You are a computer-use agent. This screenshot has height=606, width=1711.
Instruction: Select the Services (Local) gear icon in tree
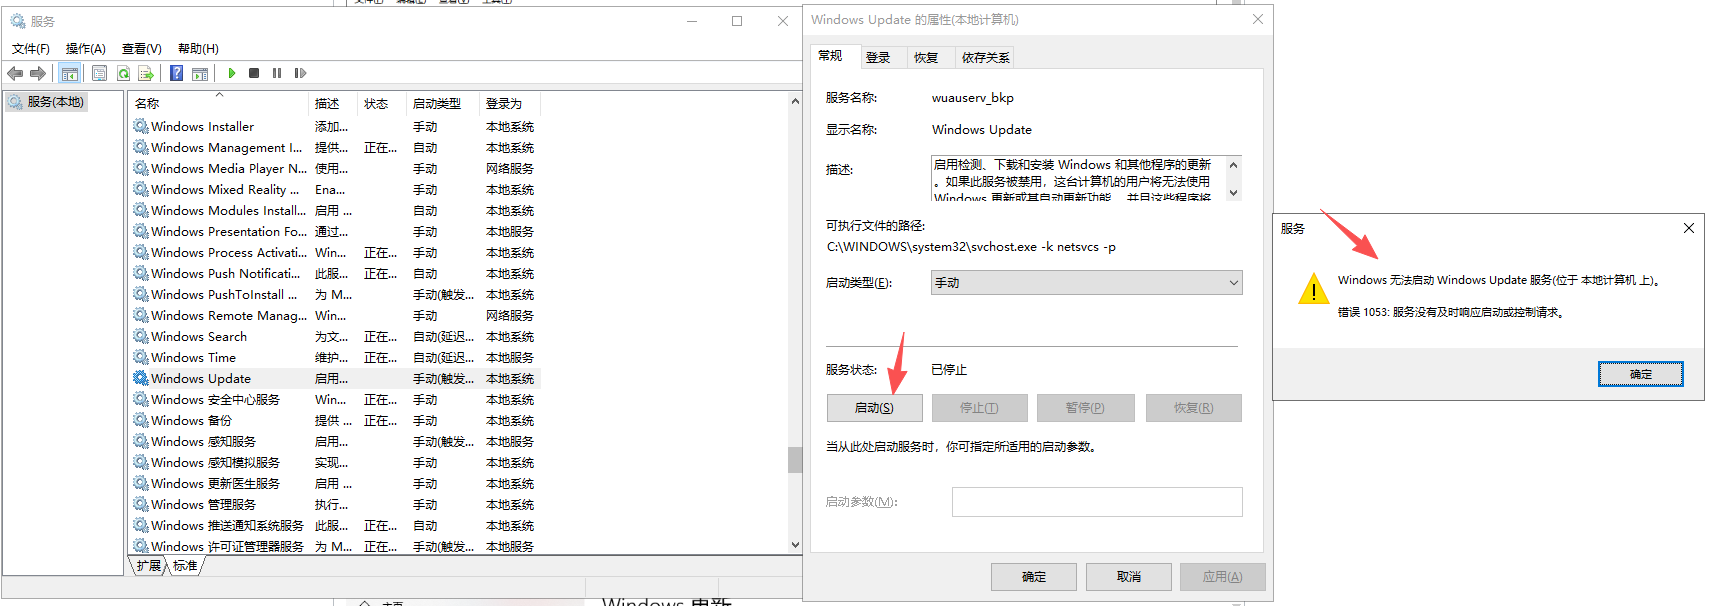(16, 102)
